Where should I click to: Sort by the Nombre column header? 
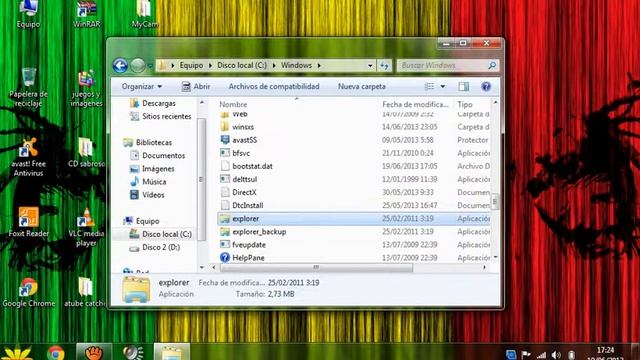(233, 104)
